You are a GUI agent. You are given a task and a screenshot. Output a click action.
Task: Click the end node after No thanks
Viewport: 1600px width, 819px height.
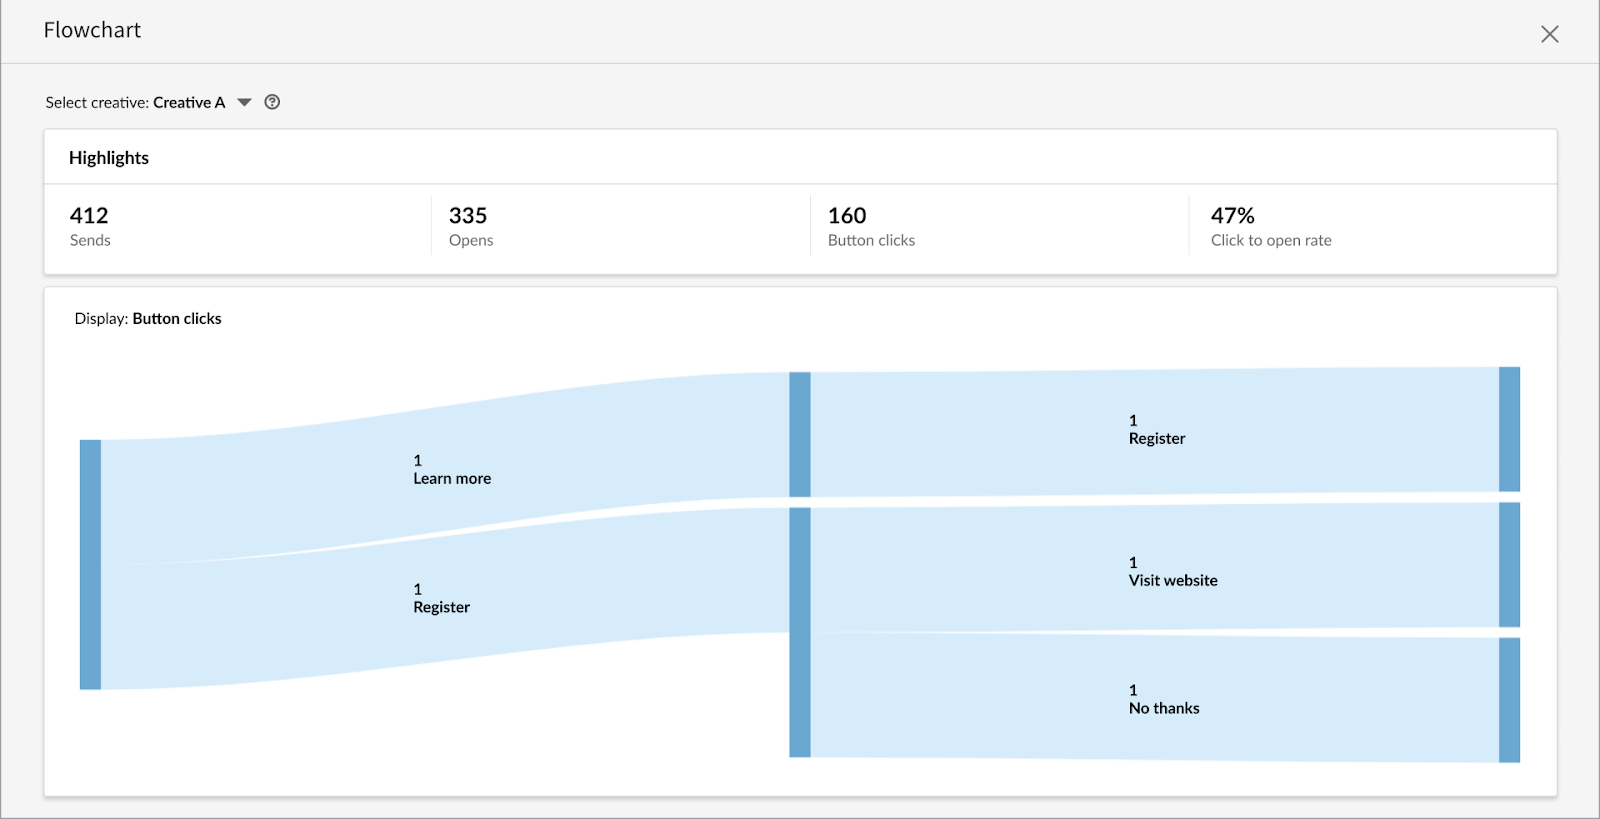point(1509,700)
